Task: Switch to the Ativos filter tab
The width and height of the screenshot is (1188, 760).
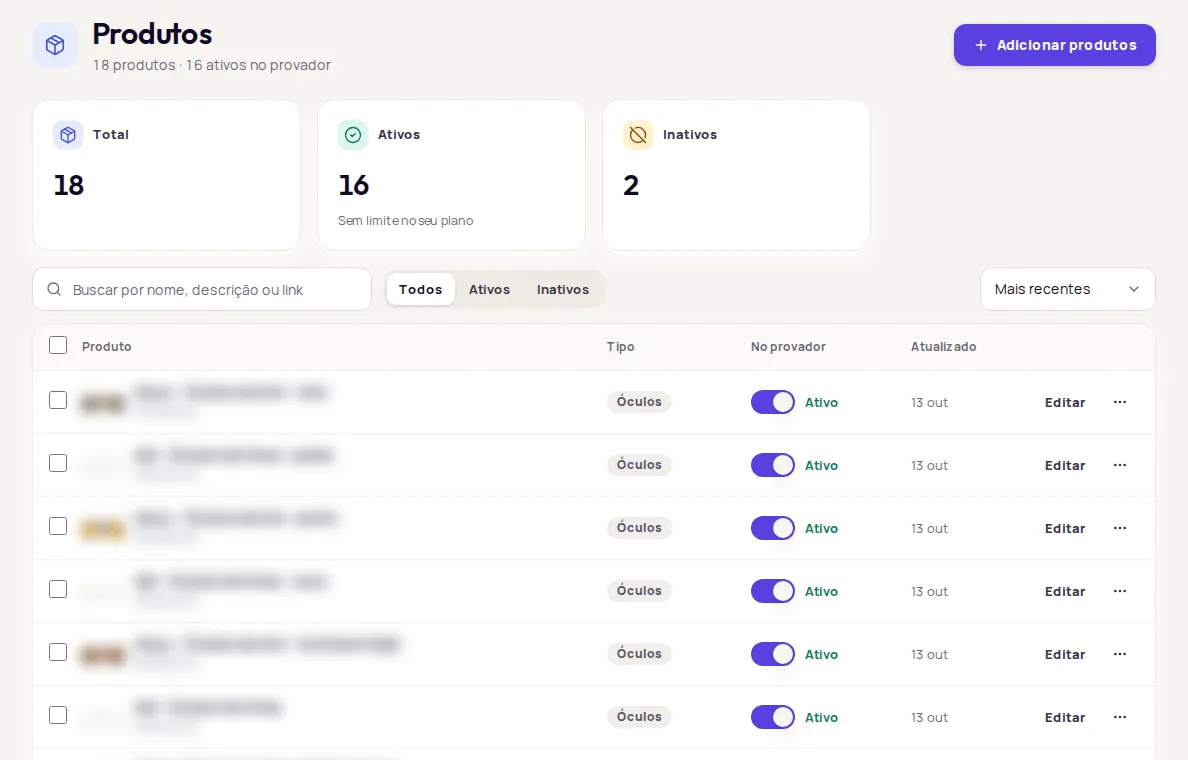Action: 489,289
